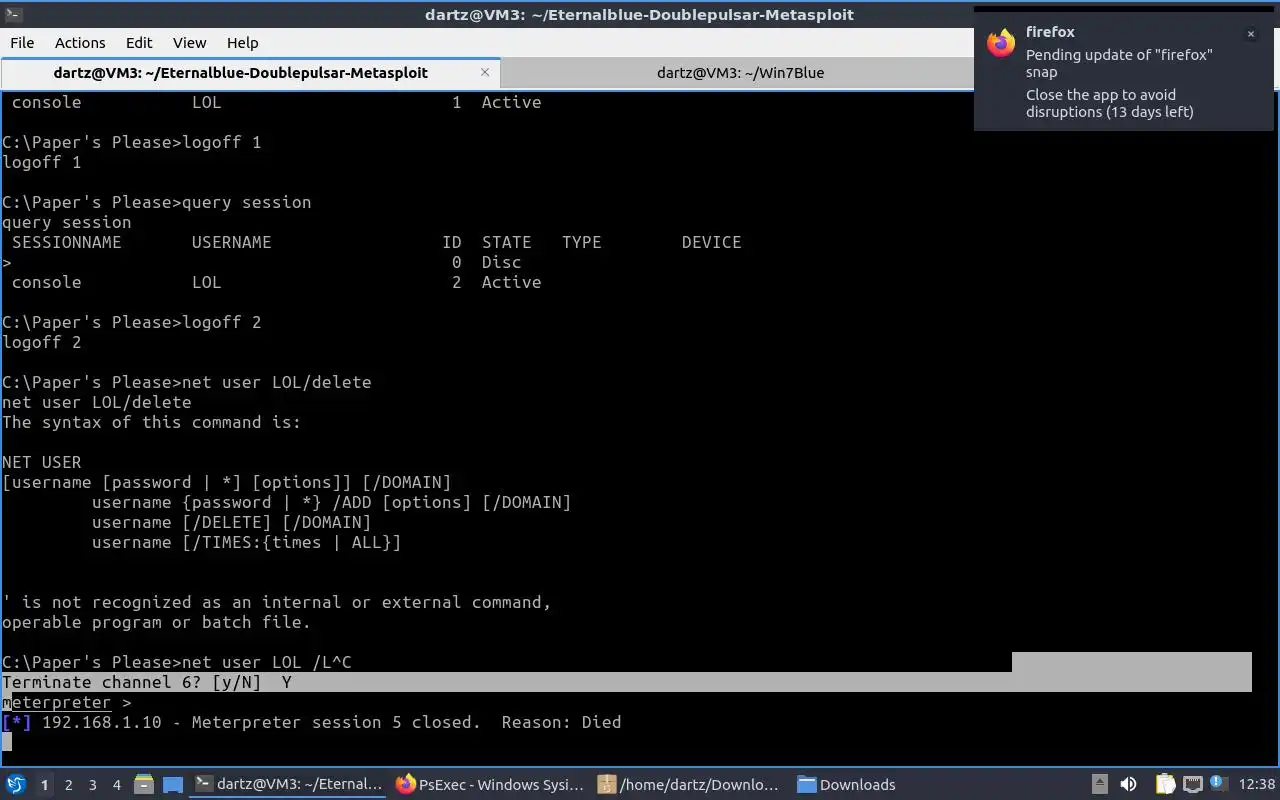Open the Actions menu
This screenshot has height=800, width=1280.
80,43
